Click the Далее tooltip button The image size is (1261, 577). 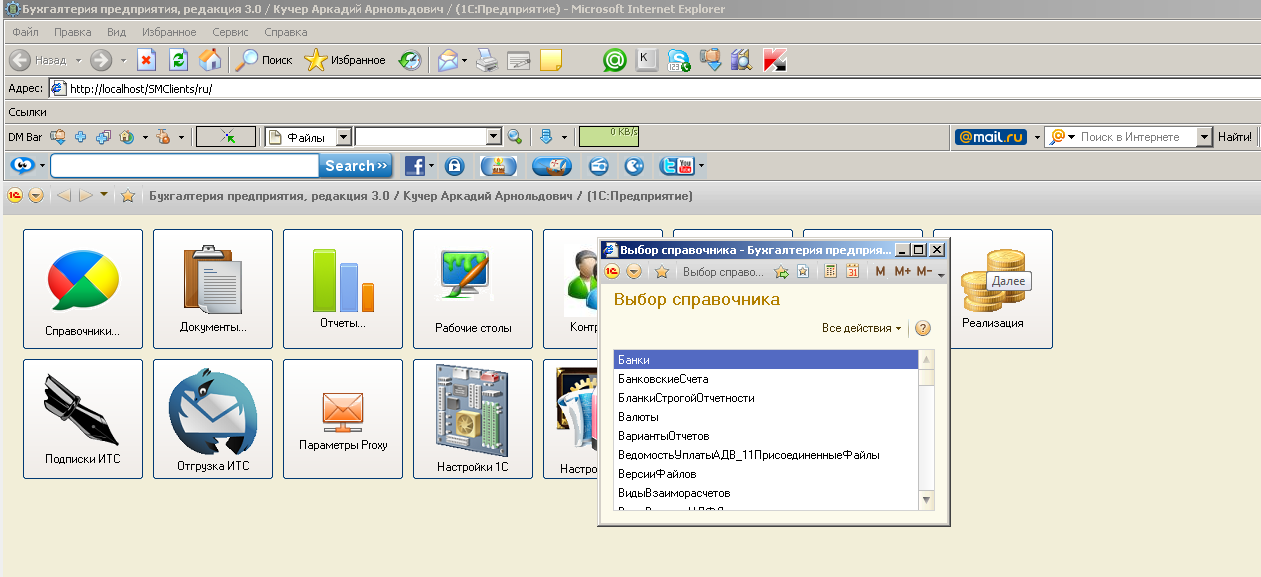(x=1007, y=283)
